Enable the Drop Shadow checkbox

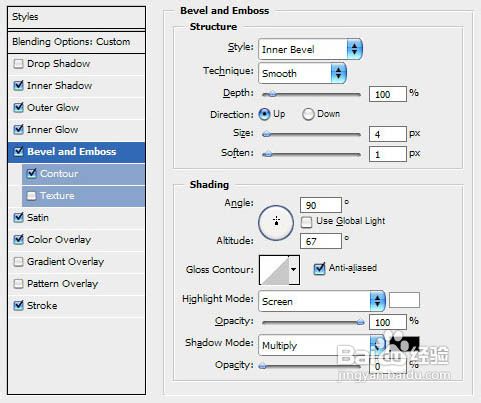[18, 64]
